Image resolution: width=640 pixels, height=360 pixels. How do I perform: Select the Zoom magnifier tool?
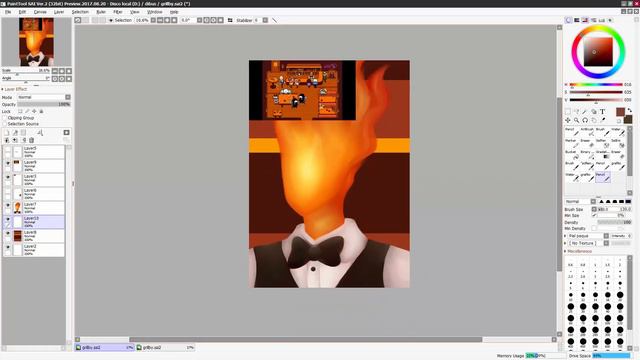pyautogui.click(x=576, y=120)
